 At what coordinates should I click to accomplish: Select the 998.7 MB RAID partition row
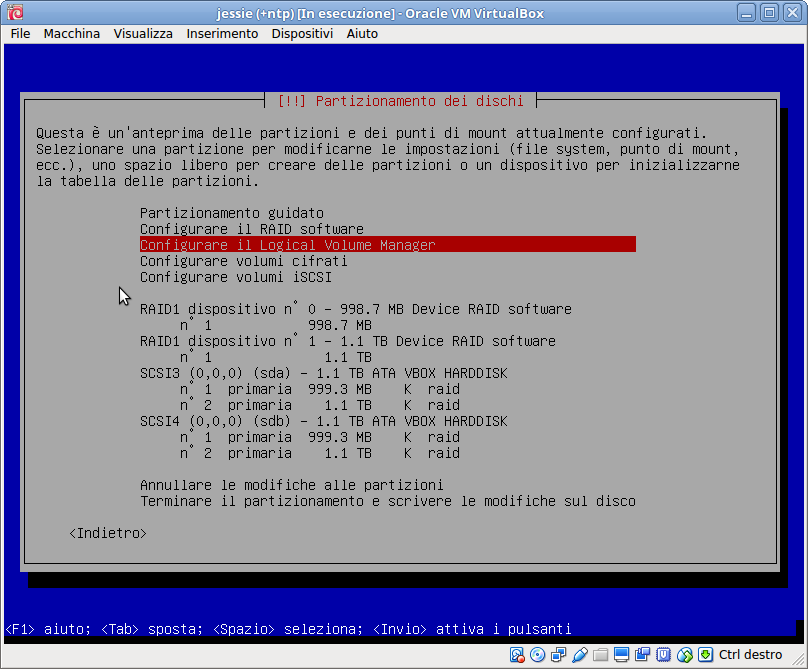[x=276, y=325]
